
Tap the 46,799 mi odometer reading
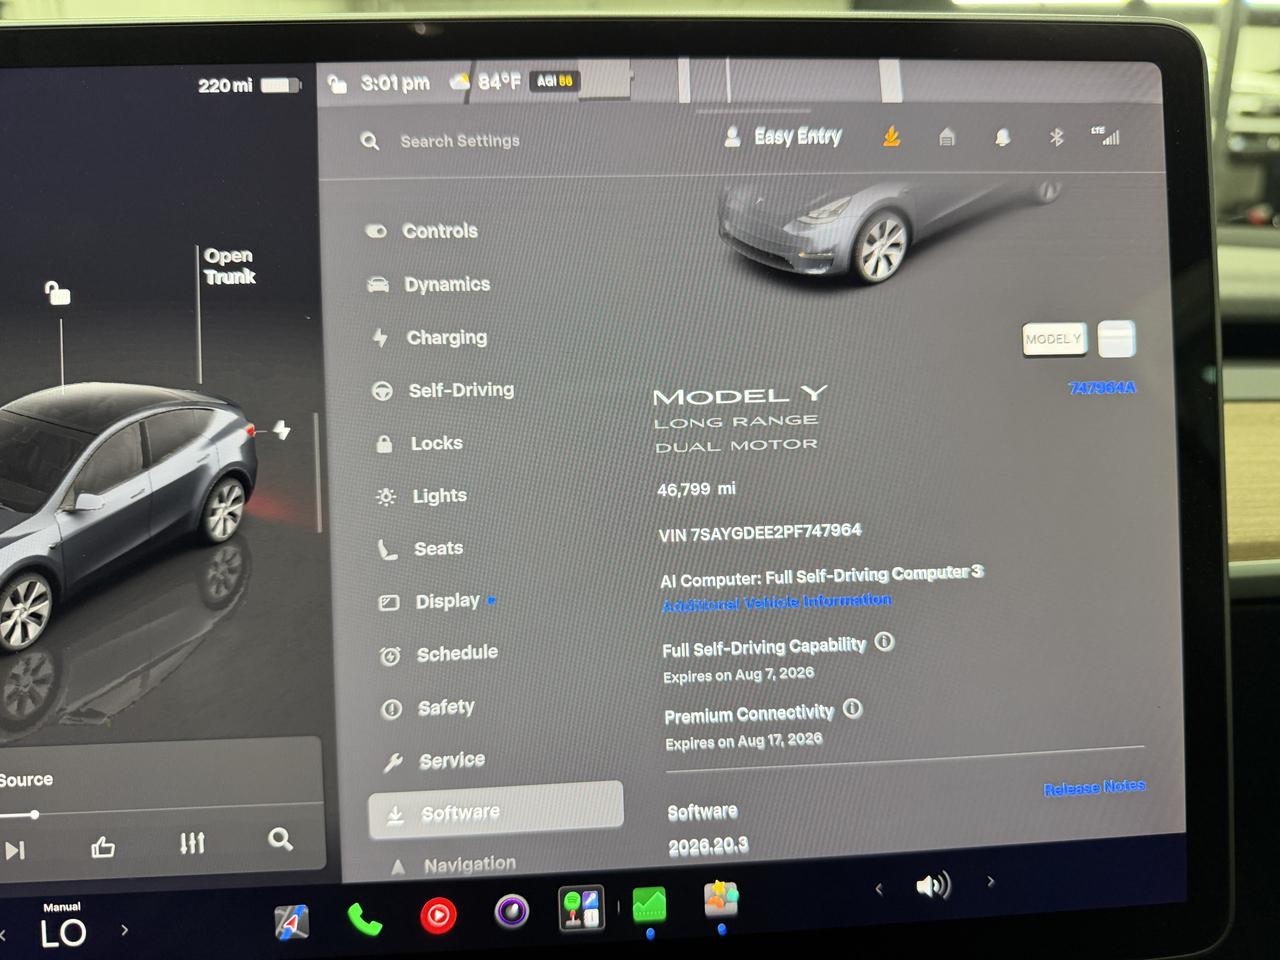(x=696, y=489)
